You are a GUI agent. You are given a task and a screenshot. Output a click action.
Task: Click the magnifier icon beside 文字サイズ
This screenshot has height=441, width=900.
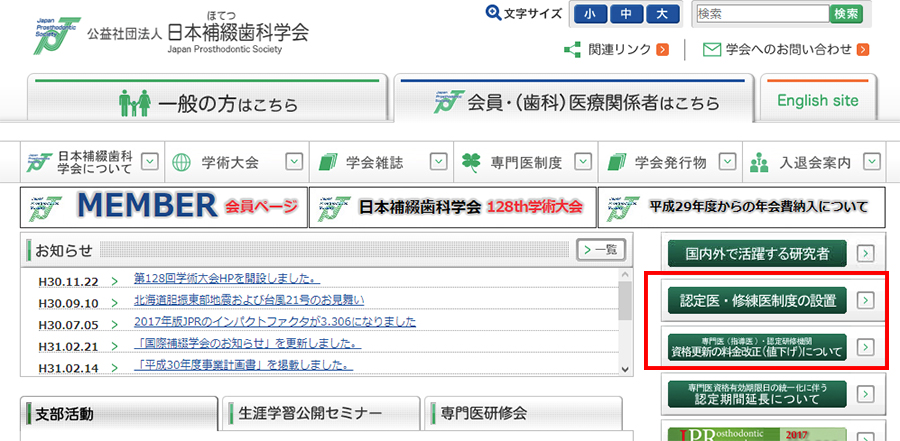click(494, 13)
